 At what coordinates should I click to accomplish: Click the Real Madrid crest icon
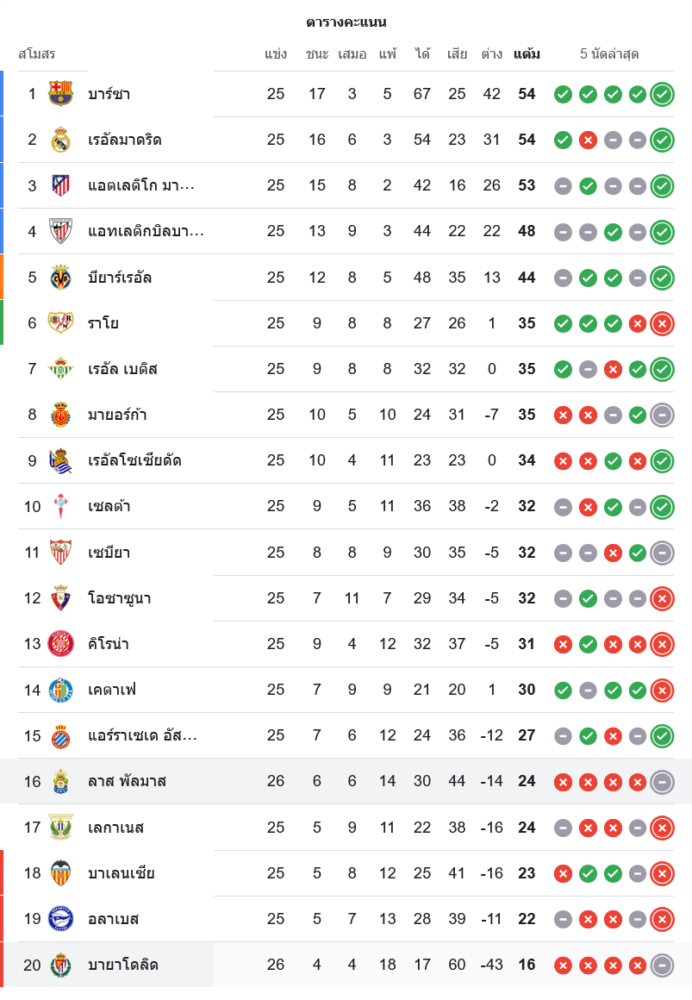coord(61,140)
